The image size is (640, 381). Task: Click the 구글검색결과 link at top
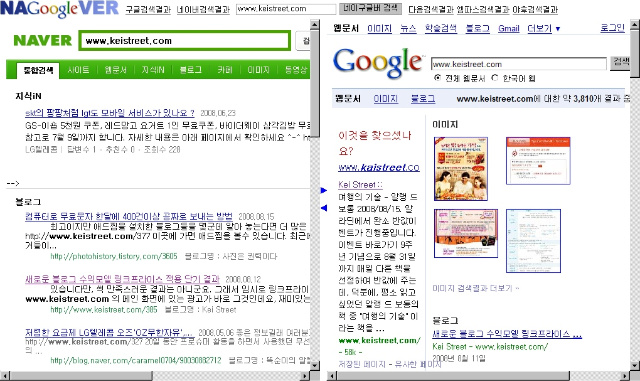148,9
